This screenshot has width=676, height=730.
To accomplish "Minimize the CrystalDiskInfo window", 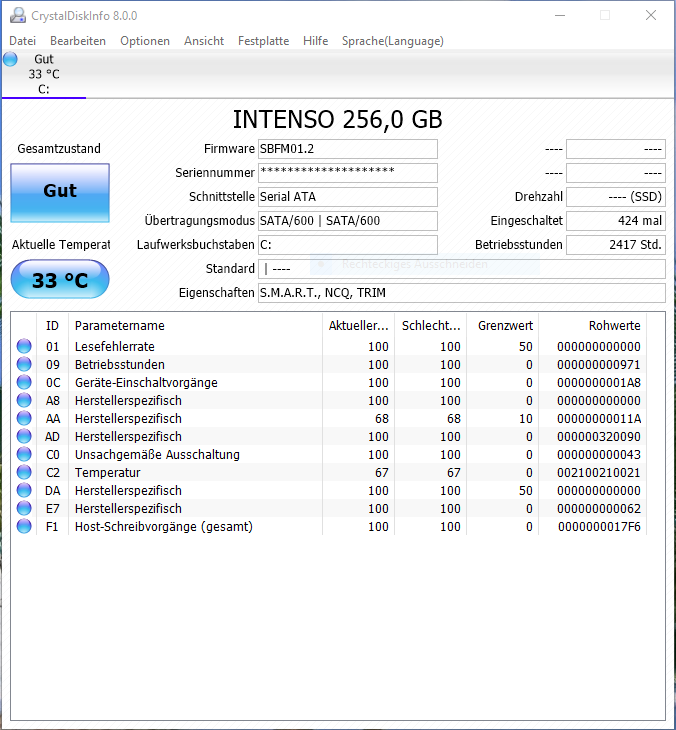I will point(560,15).
